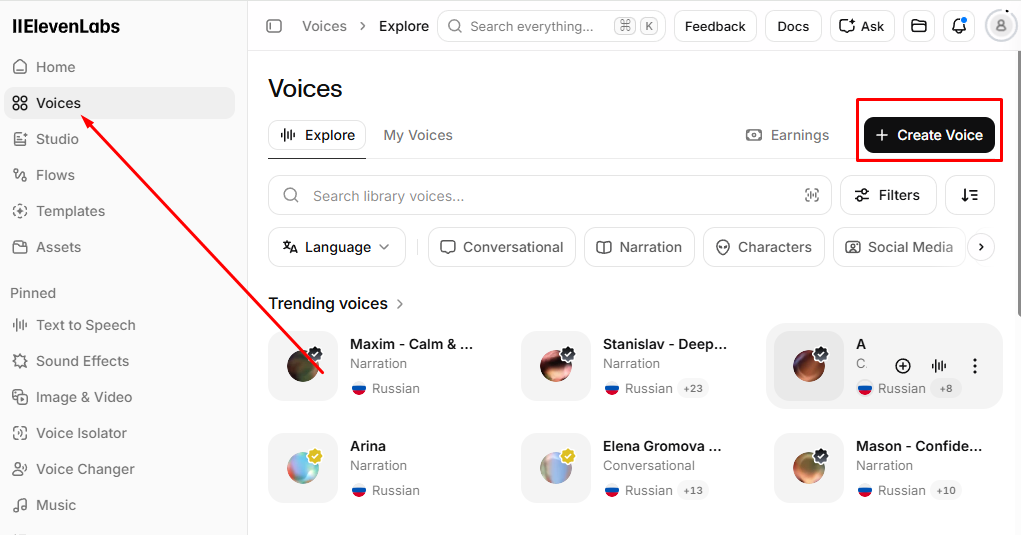Open Voices in sidebar
Screen dimensions: 1021x535
click(119, 103)
